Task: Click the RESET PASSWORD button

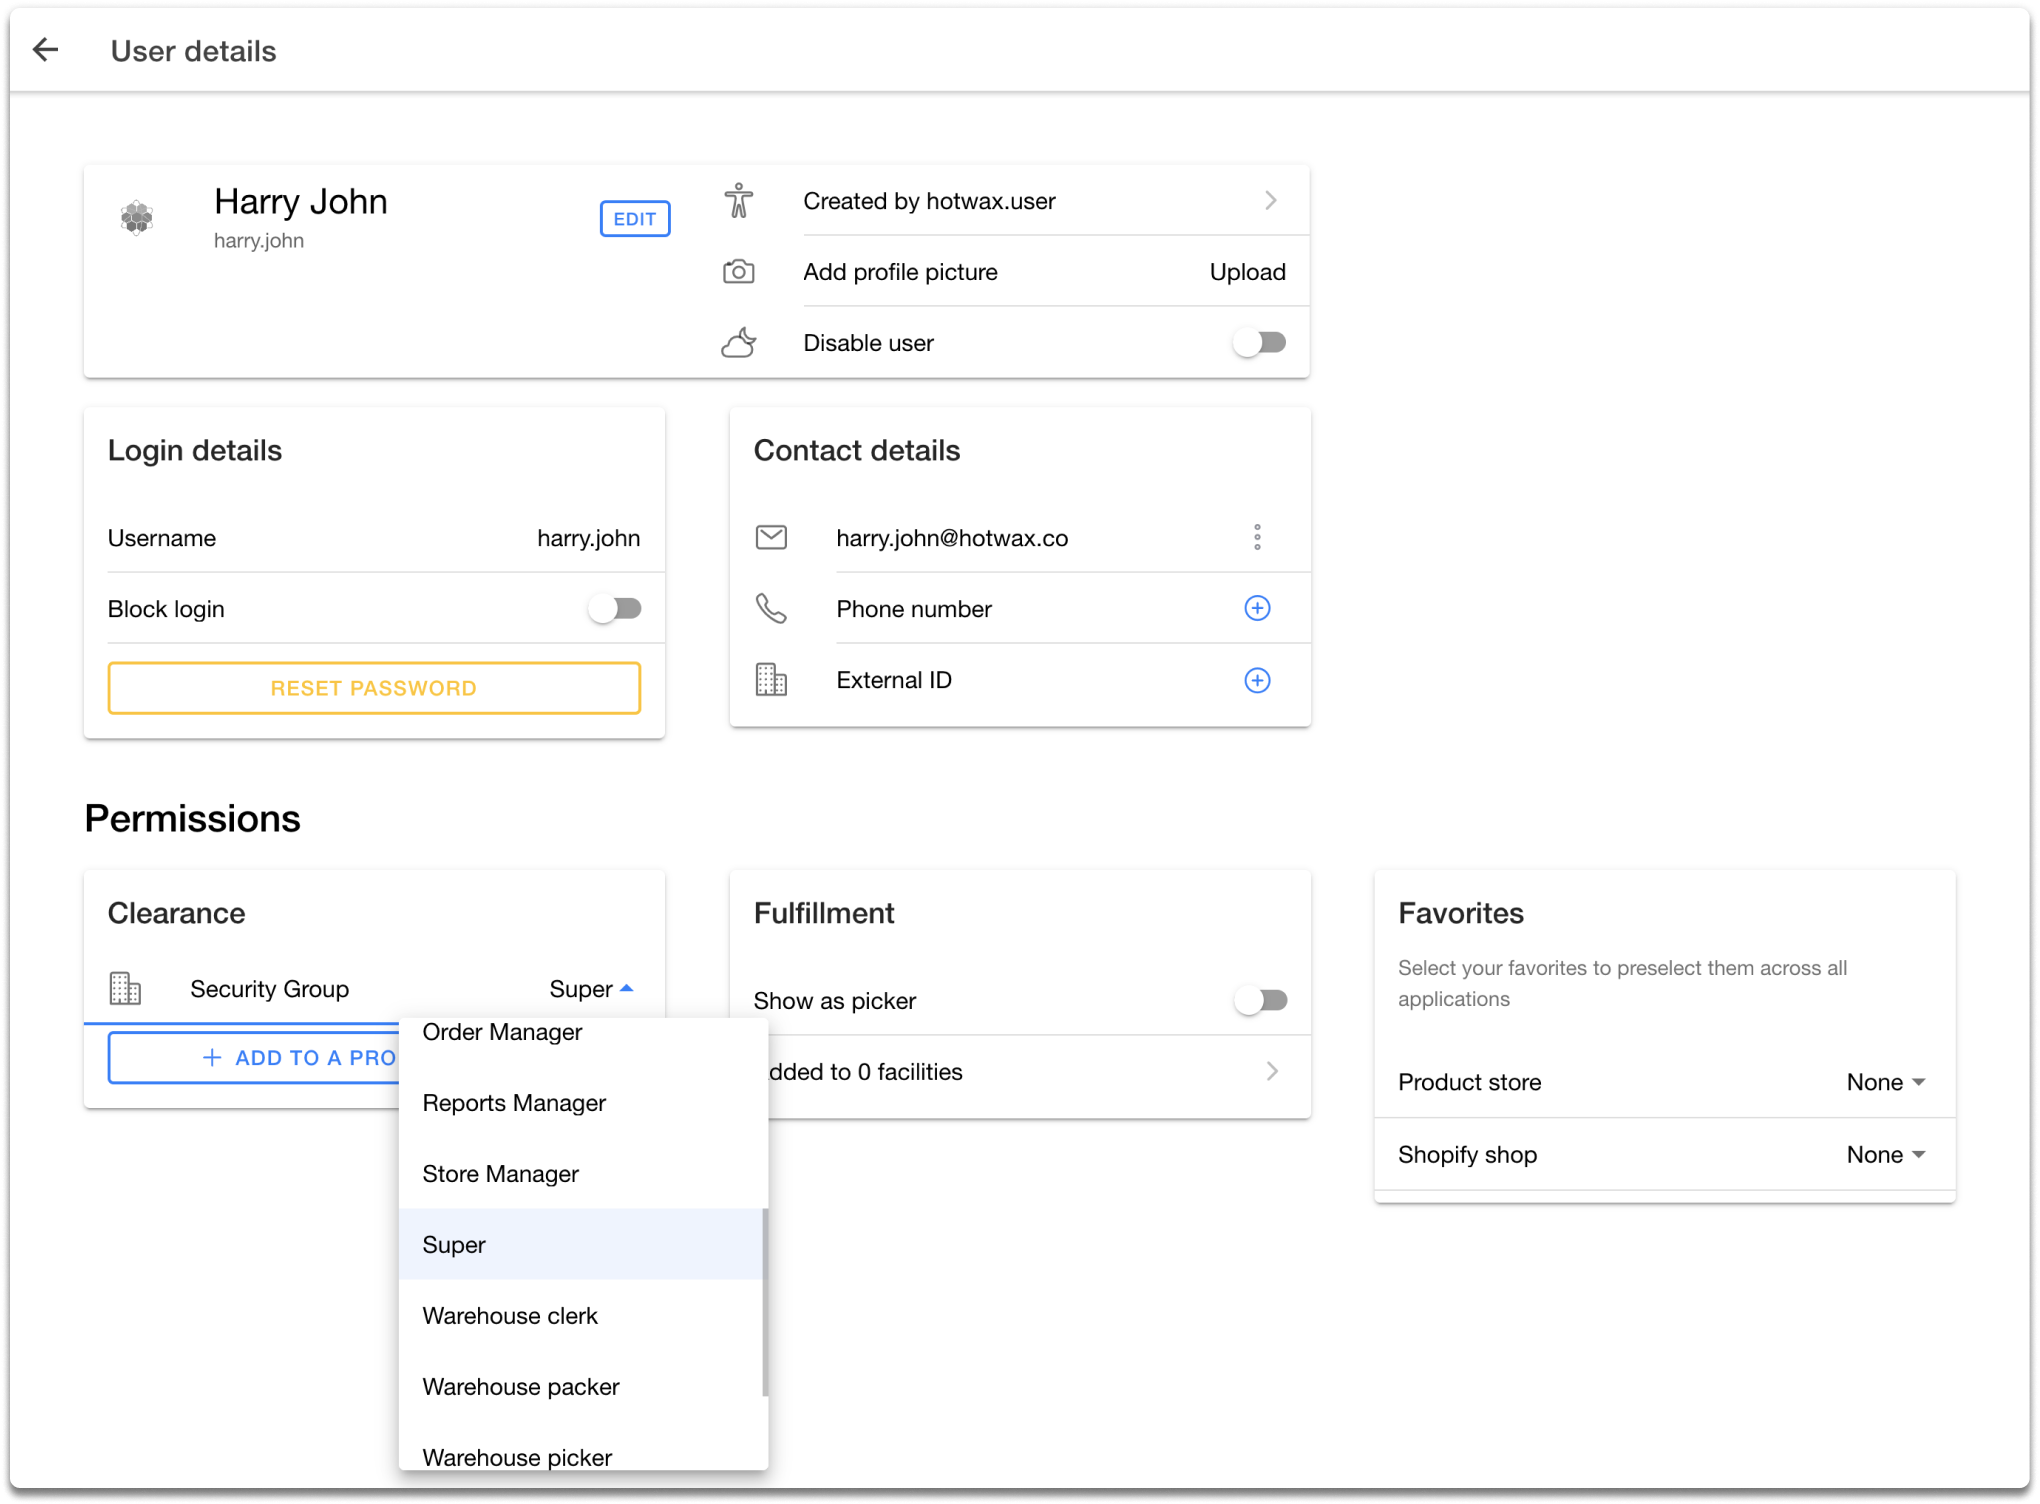Action: point(374,688)
